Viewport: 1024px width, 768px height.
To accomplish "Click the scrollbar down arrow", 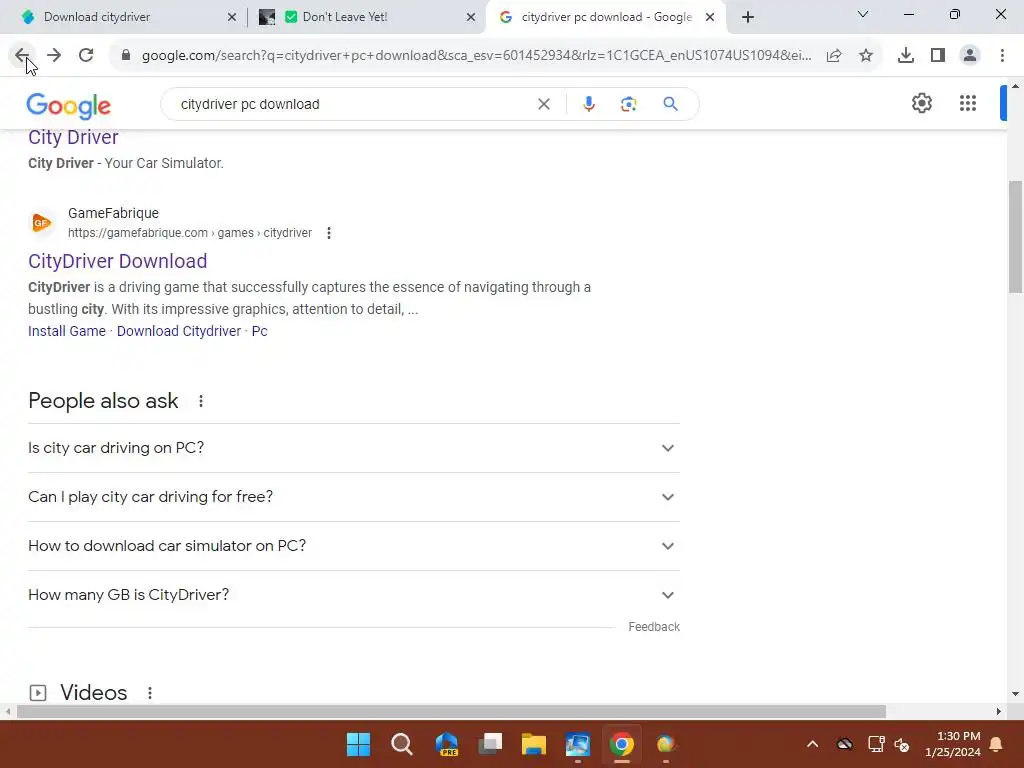I will [1015, 694].
